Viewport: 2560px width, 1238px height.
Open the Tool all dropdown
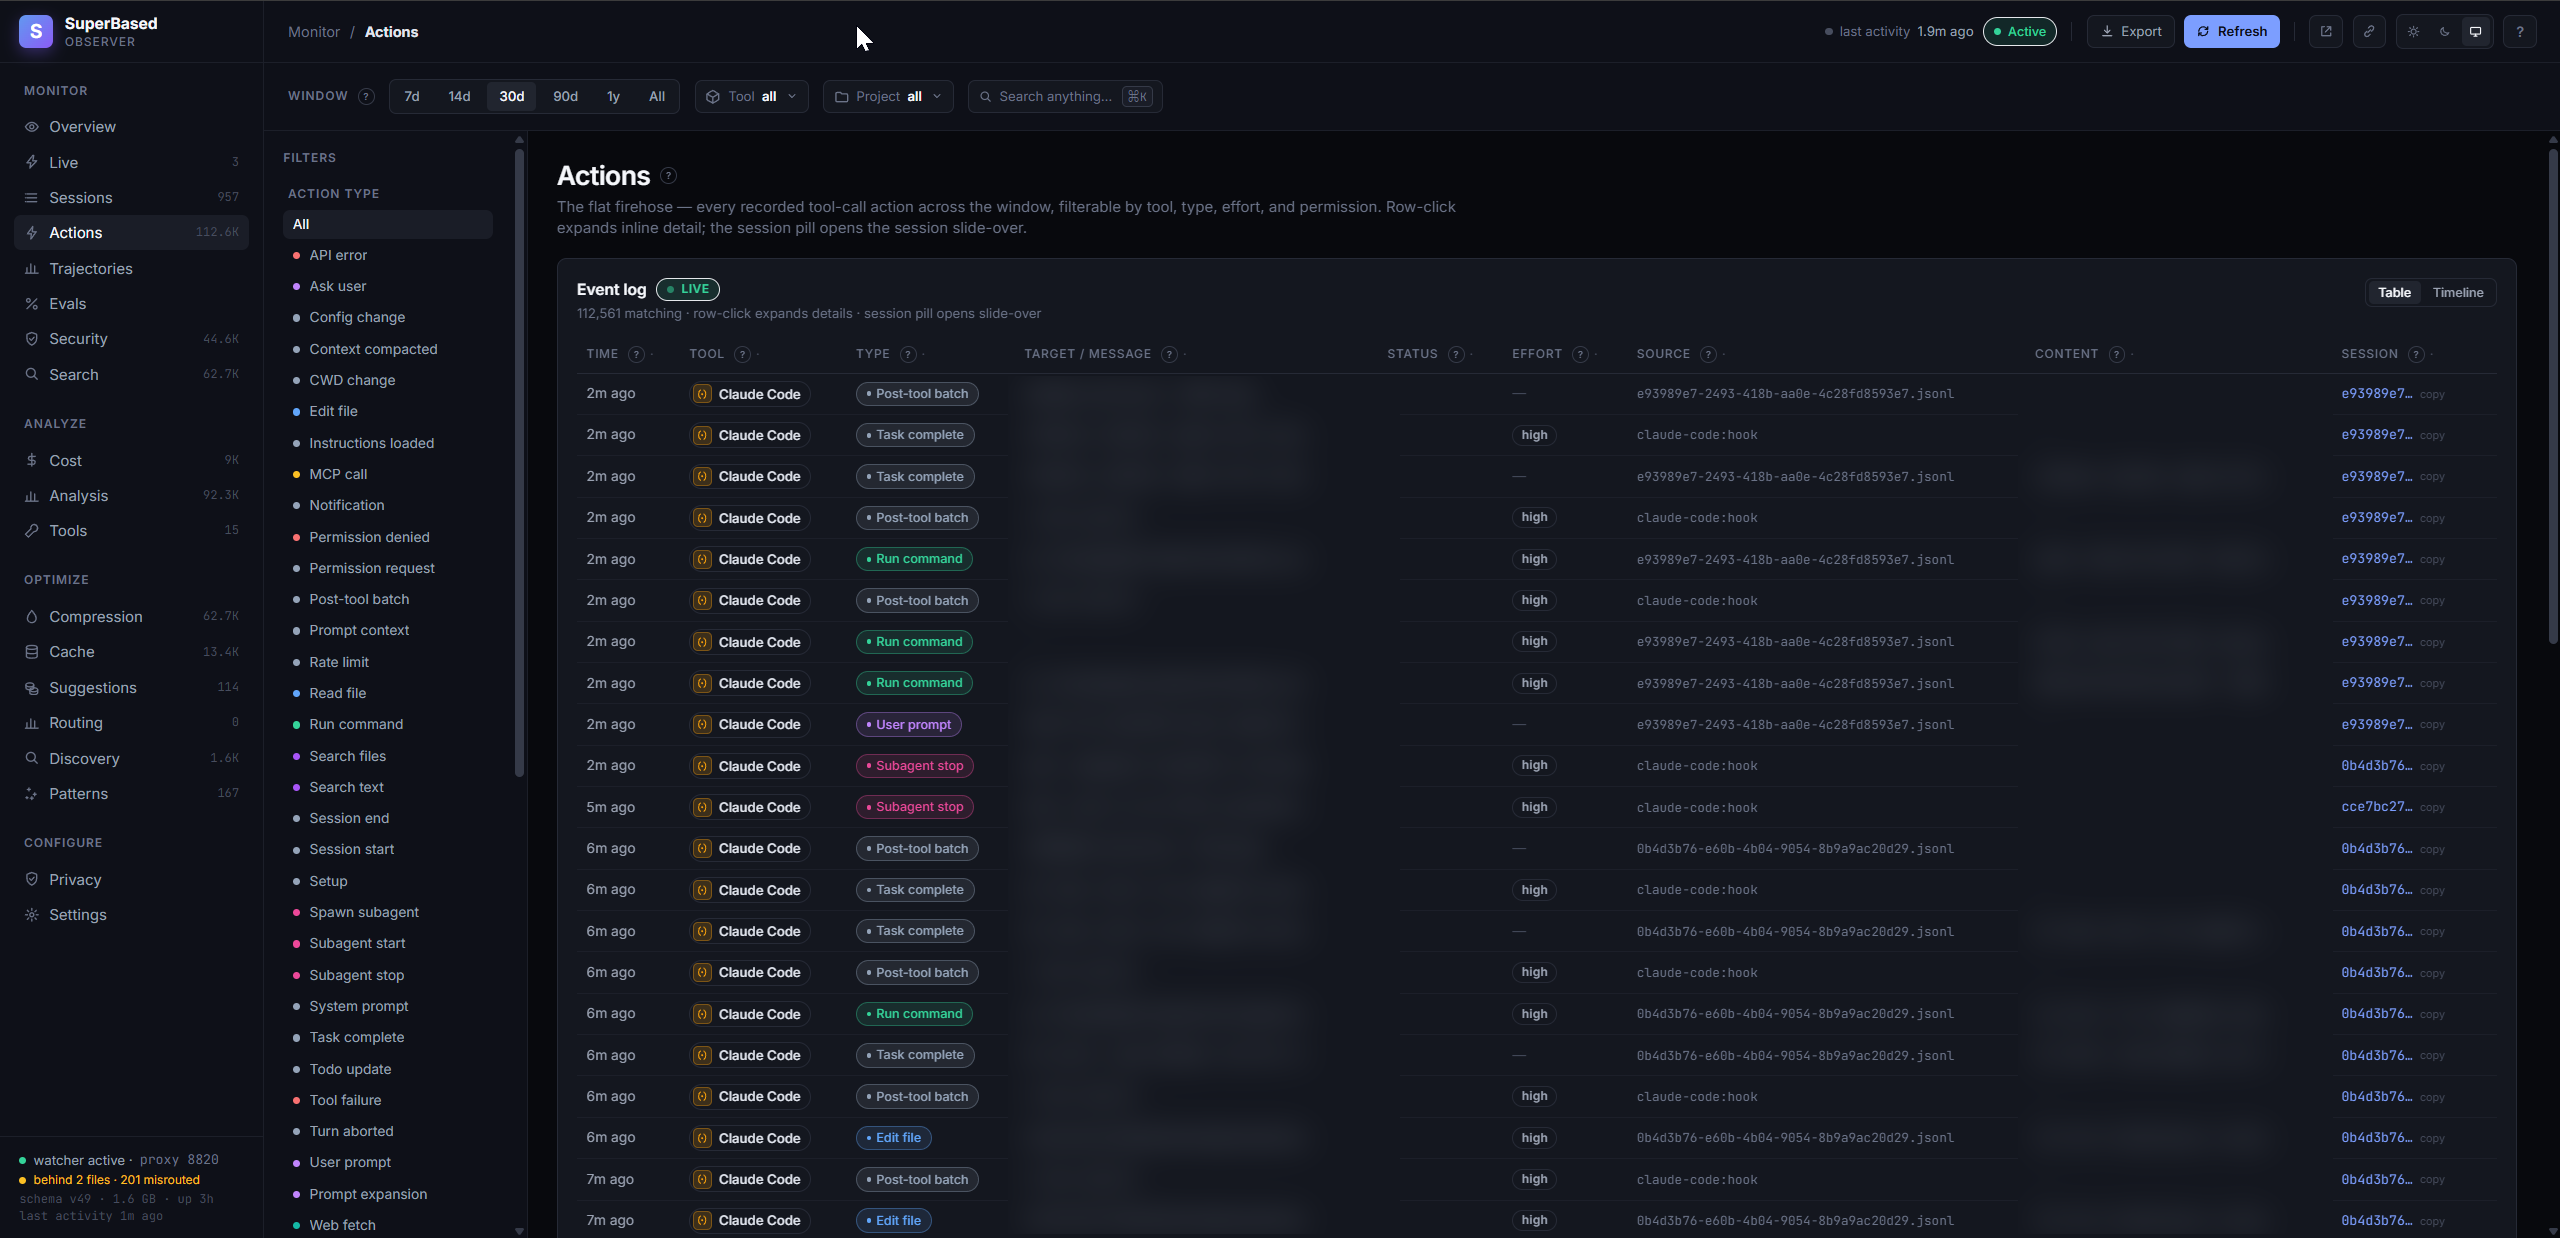[x=752, y=97]
